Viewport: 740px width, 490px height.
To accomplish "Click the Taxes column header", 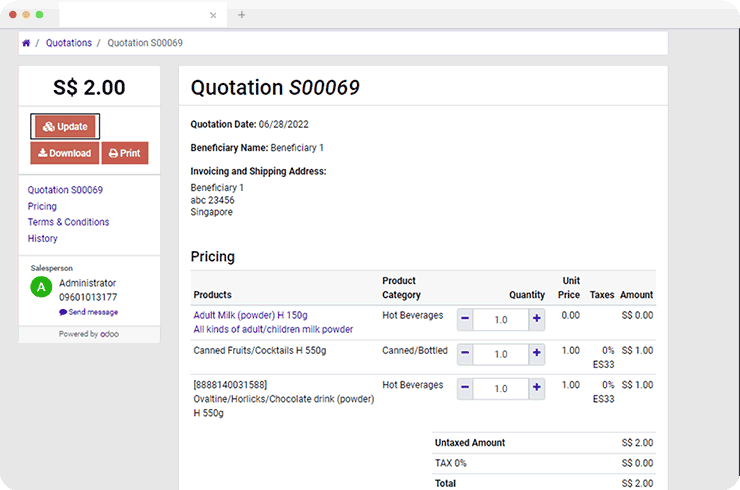I will coord(602,295).
